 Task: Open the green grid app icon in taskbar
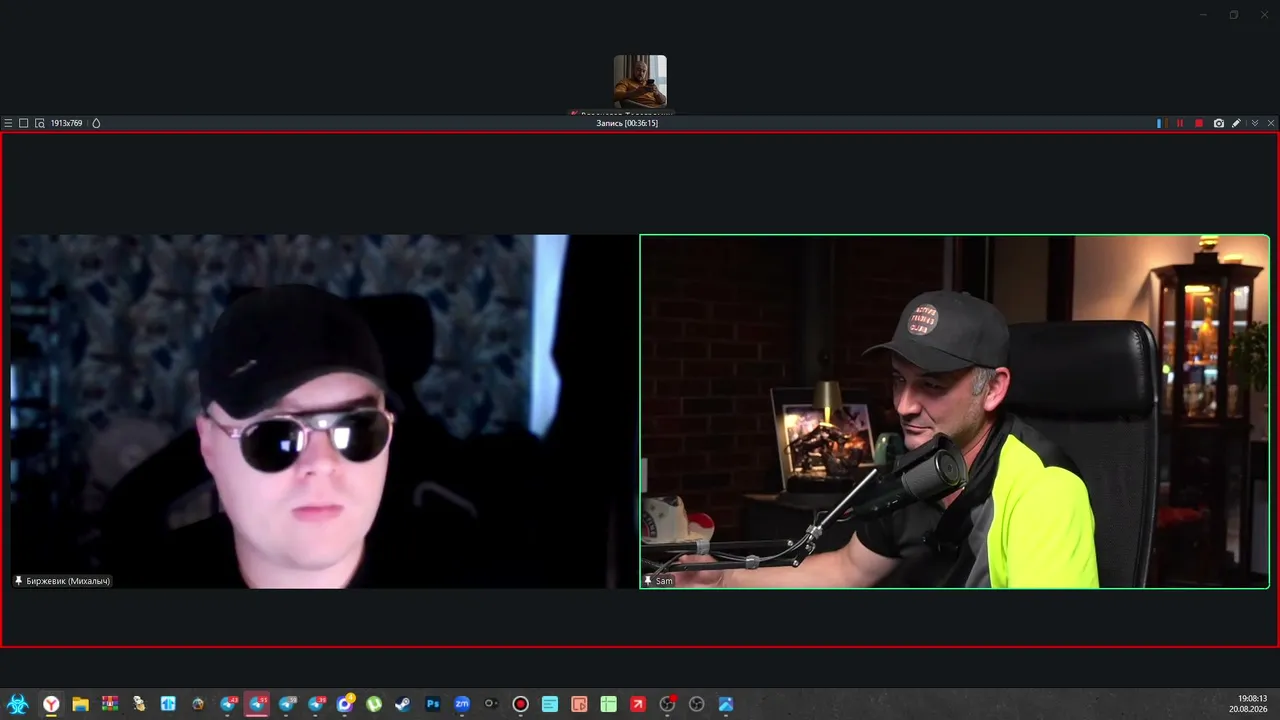point(608,704)
